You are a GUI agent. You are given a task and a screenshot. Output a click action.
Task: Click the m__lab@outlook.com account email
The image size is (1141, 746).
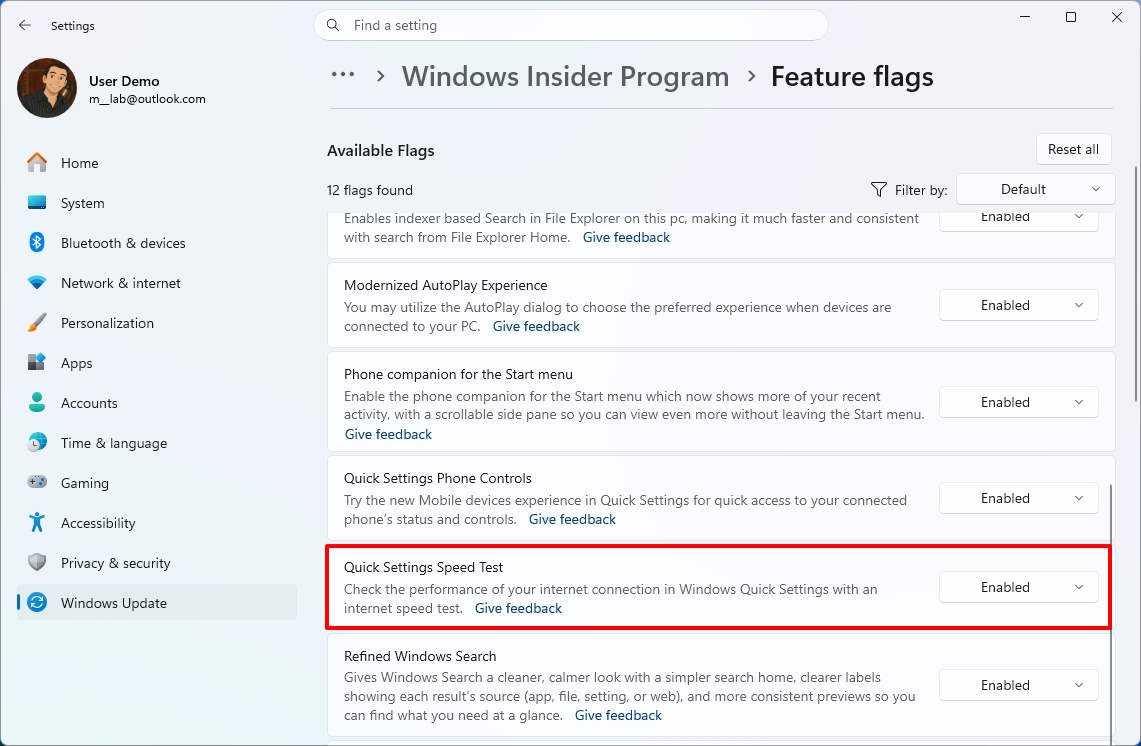(147, 99)
